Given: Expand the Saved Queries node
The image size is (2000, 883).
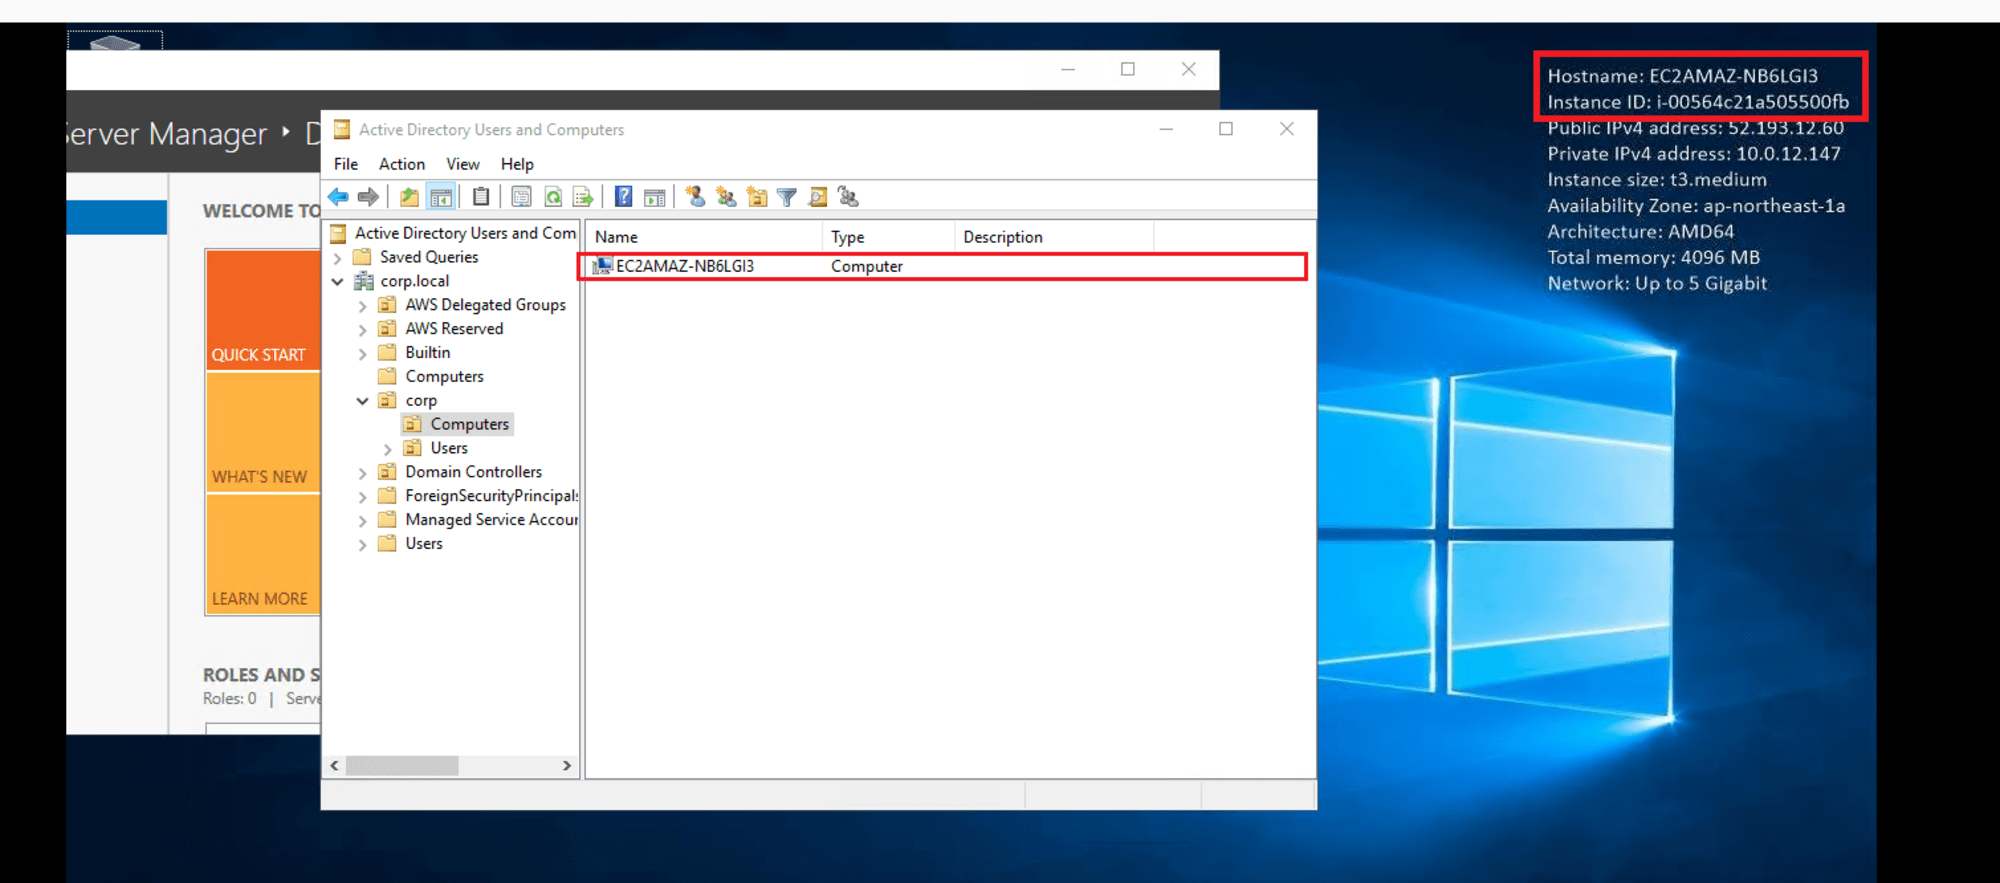Looking at the screenshot, I should 338,258.
